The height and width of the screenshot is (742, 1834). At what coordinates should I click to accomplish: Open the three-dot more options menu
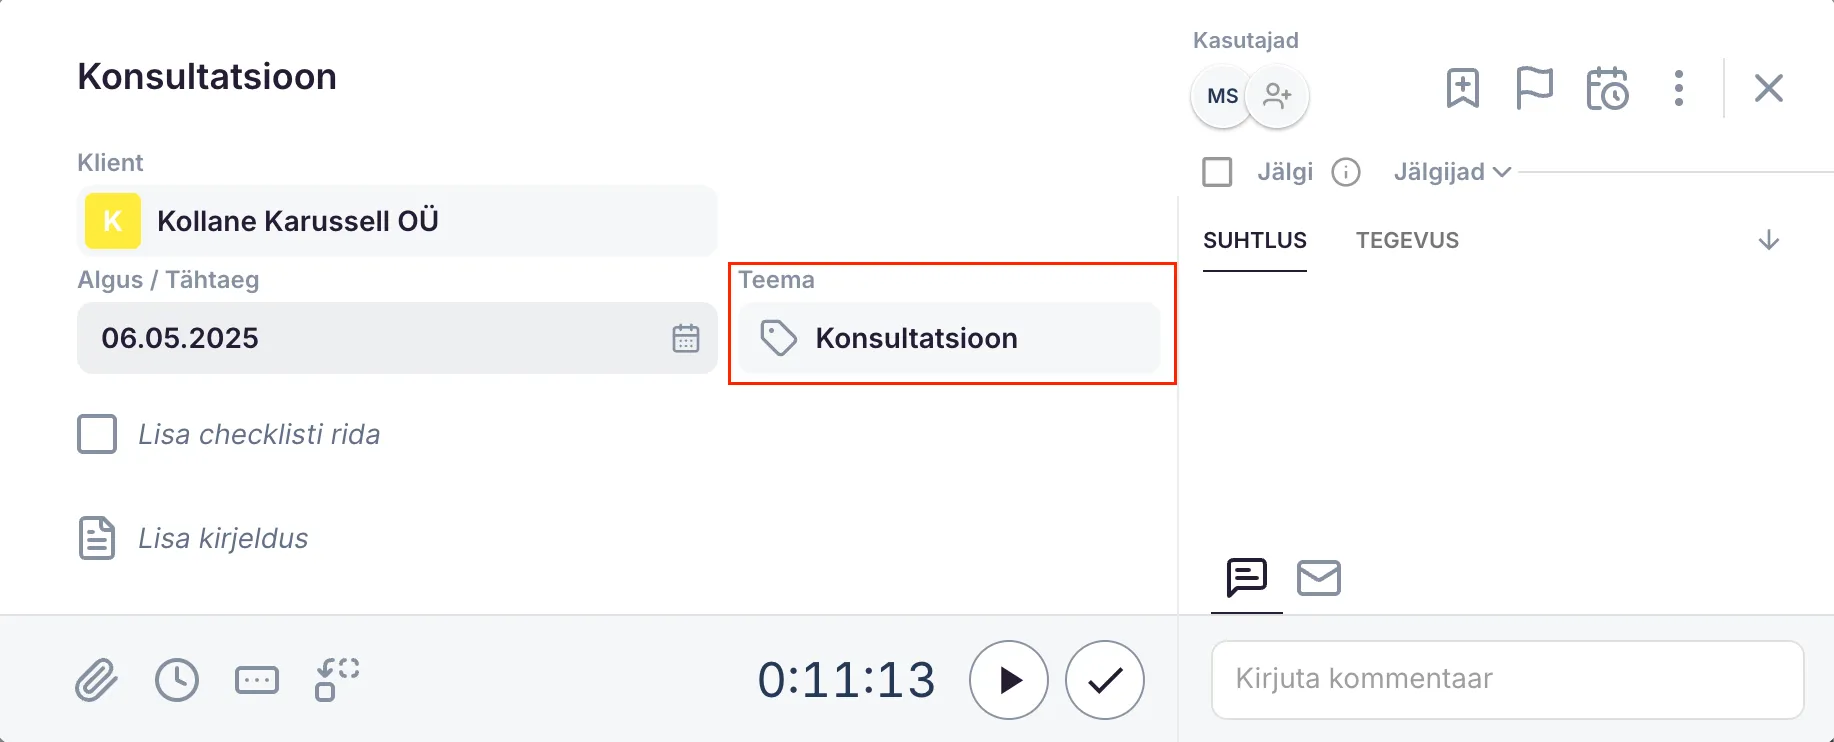point(1679,88)
